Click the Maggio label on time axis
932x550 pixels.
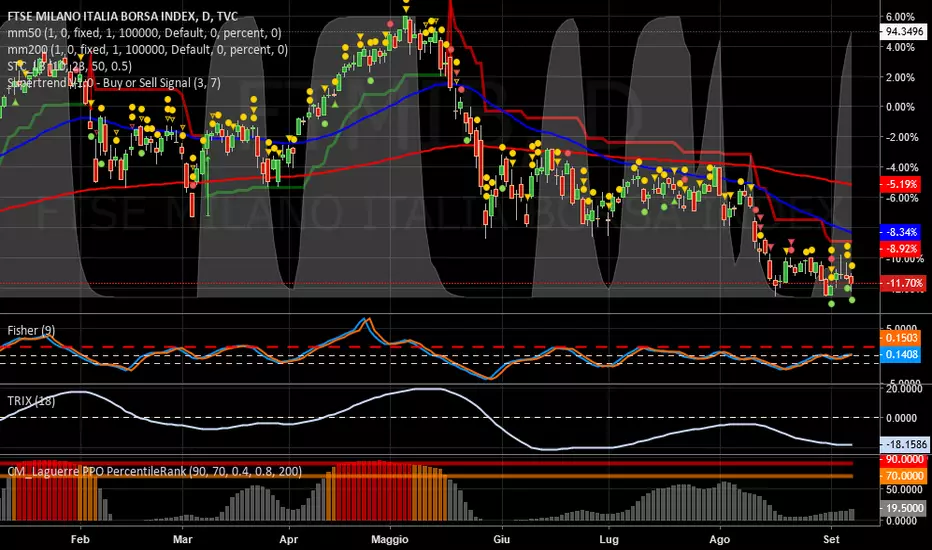click(x=390, y=539)
